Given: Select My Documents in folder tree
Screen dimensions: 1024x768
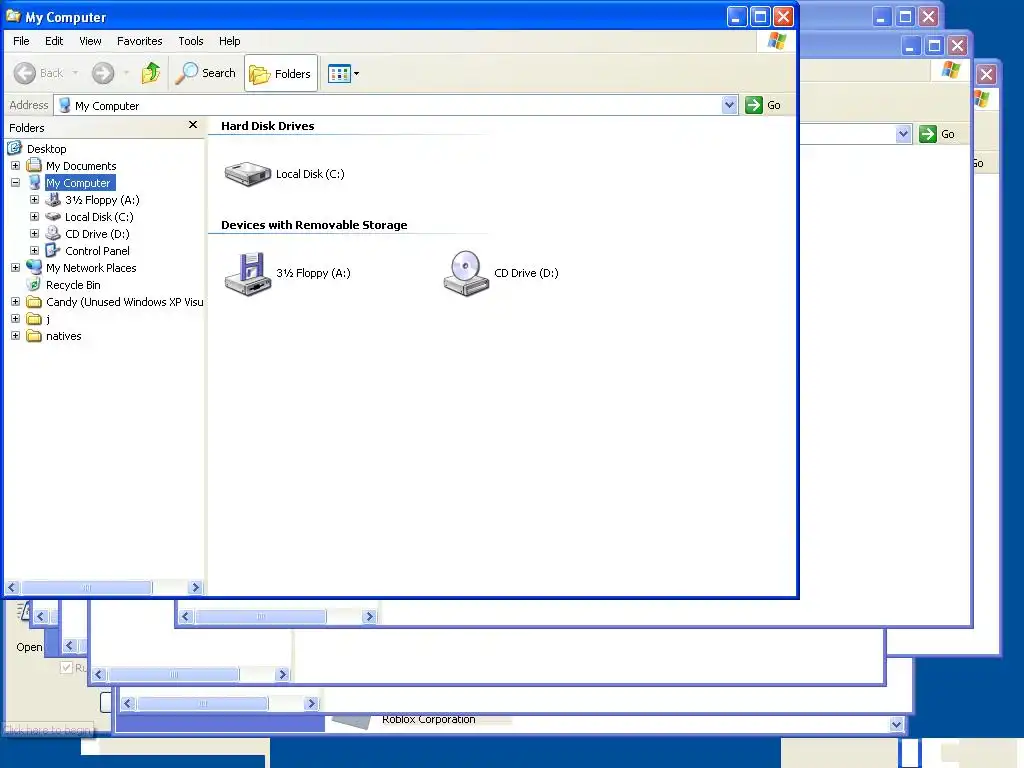Looking at the screenshot, I should (81, 166).
